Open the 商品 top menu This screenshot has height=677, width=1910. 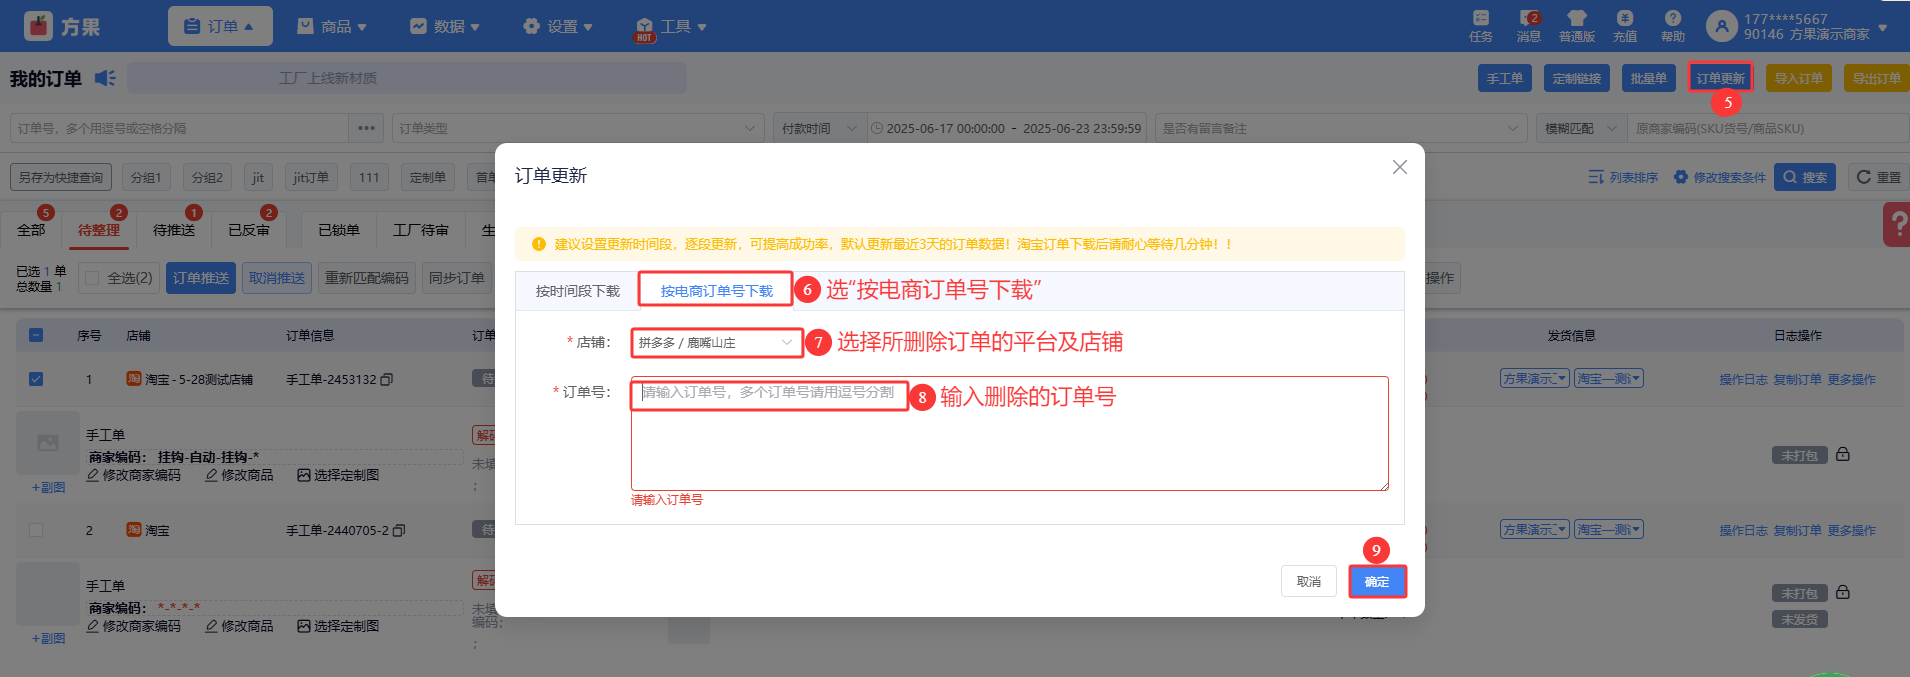click(332, 26)
